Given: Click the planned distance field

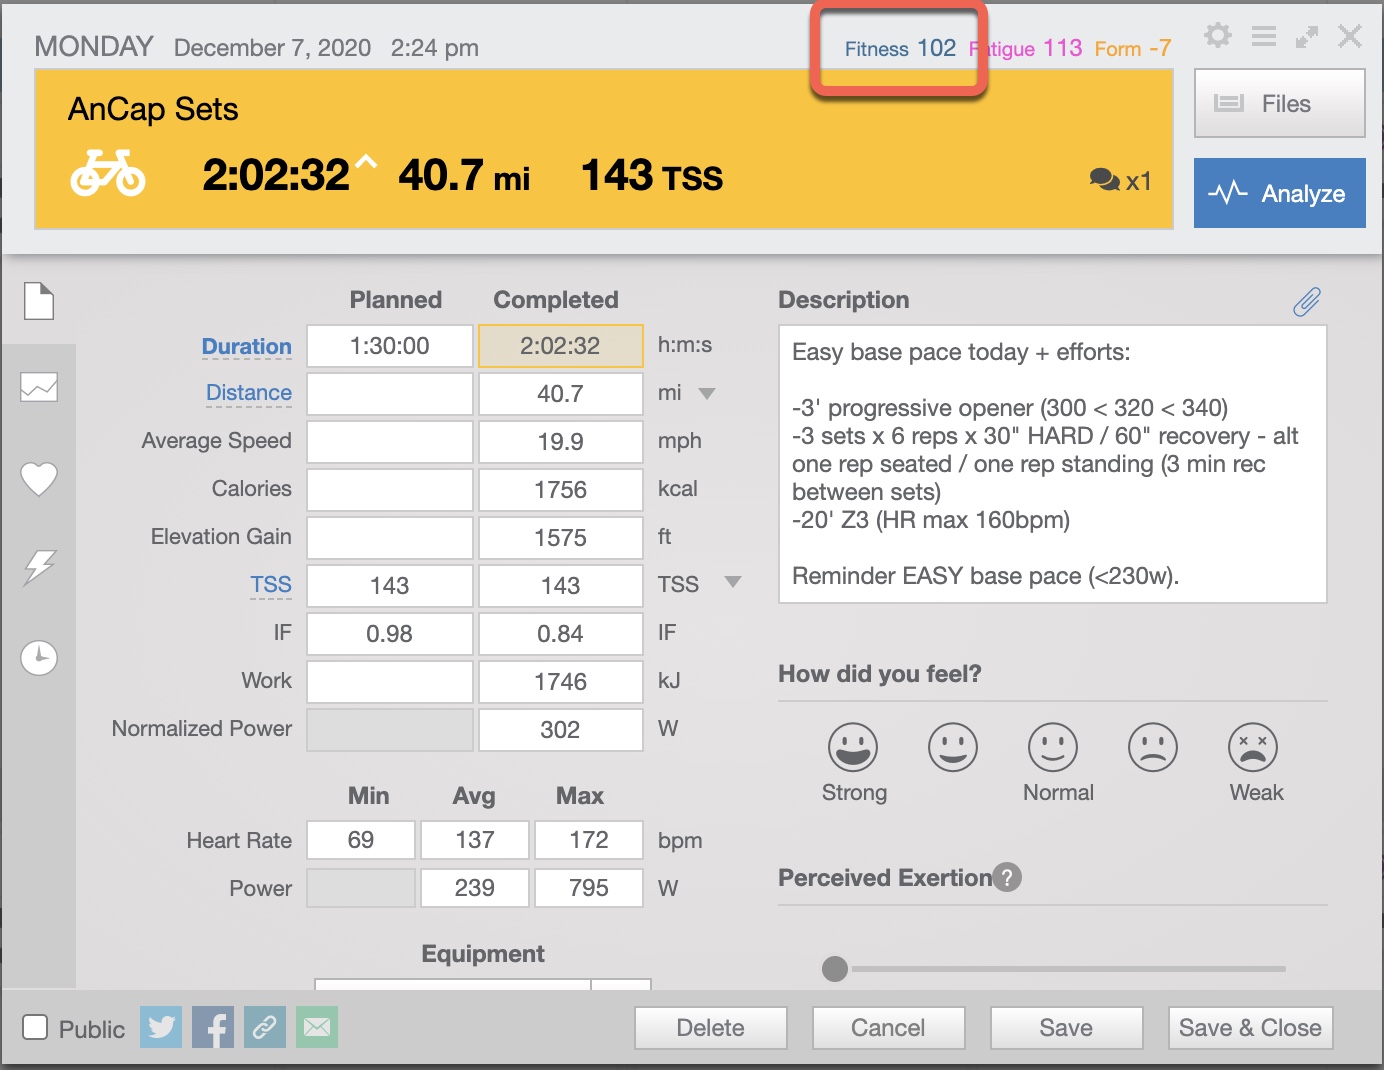Looking at the screenshot, I should pyautogui.click(x=390, y=394).
